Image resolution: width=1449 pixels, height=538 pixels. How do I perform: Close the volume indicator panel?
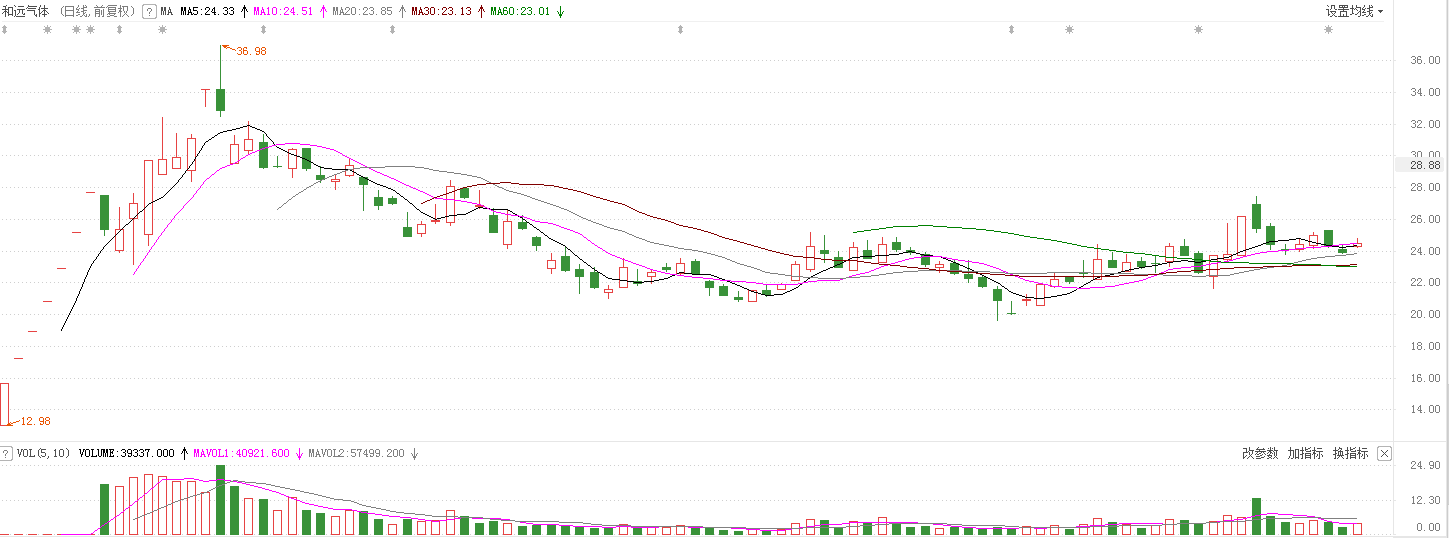coord(1384,454)
